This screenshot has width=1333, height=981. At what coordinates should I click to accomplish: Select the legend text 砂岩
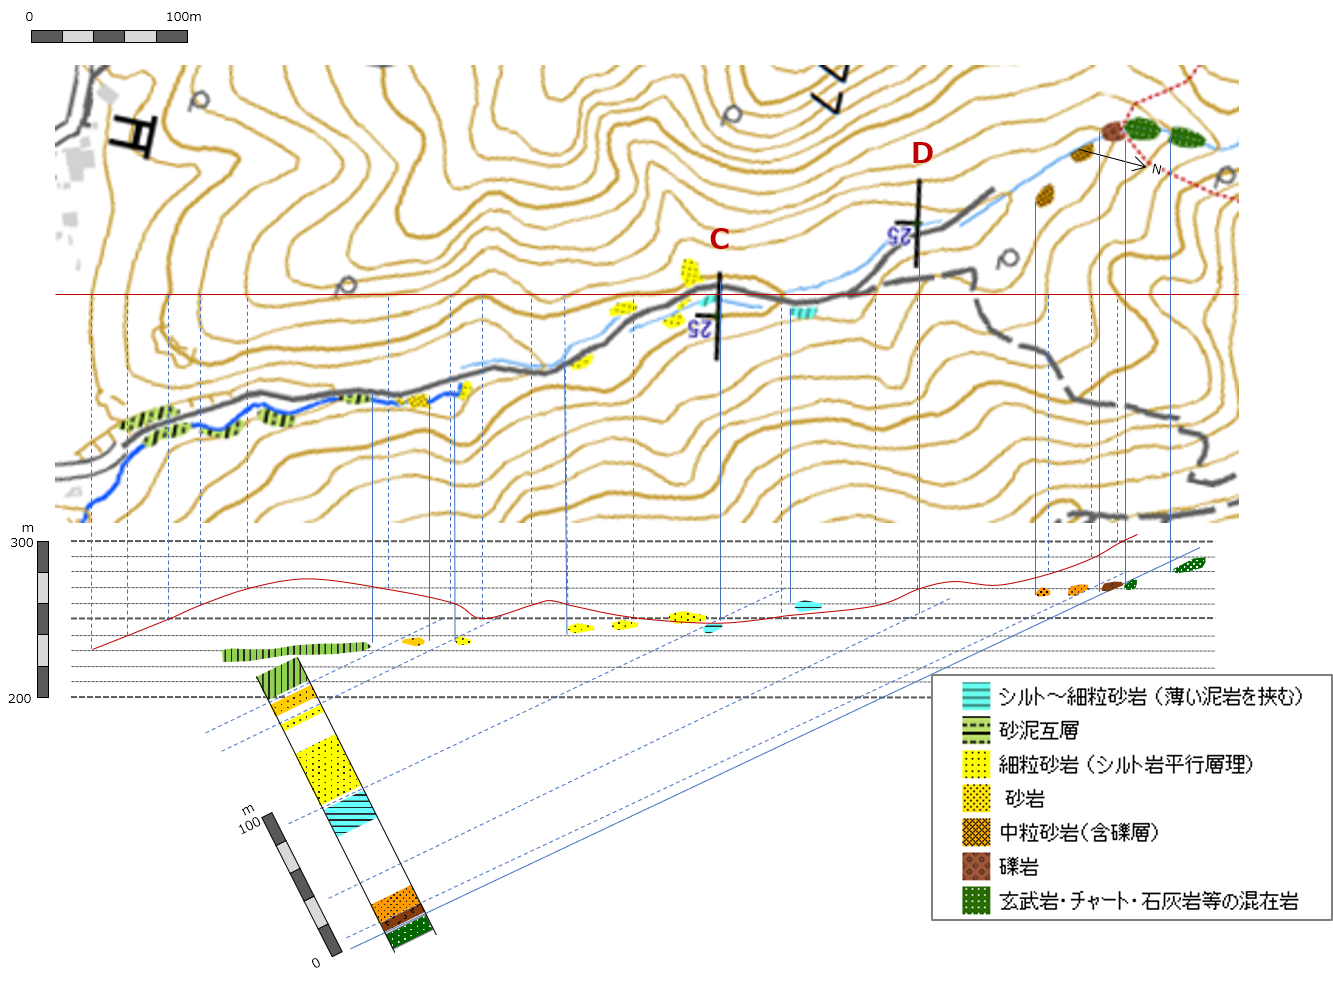(x=1024, y=798)
